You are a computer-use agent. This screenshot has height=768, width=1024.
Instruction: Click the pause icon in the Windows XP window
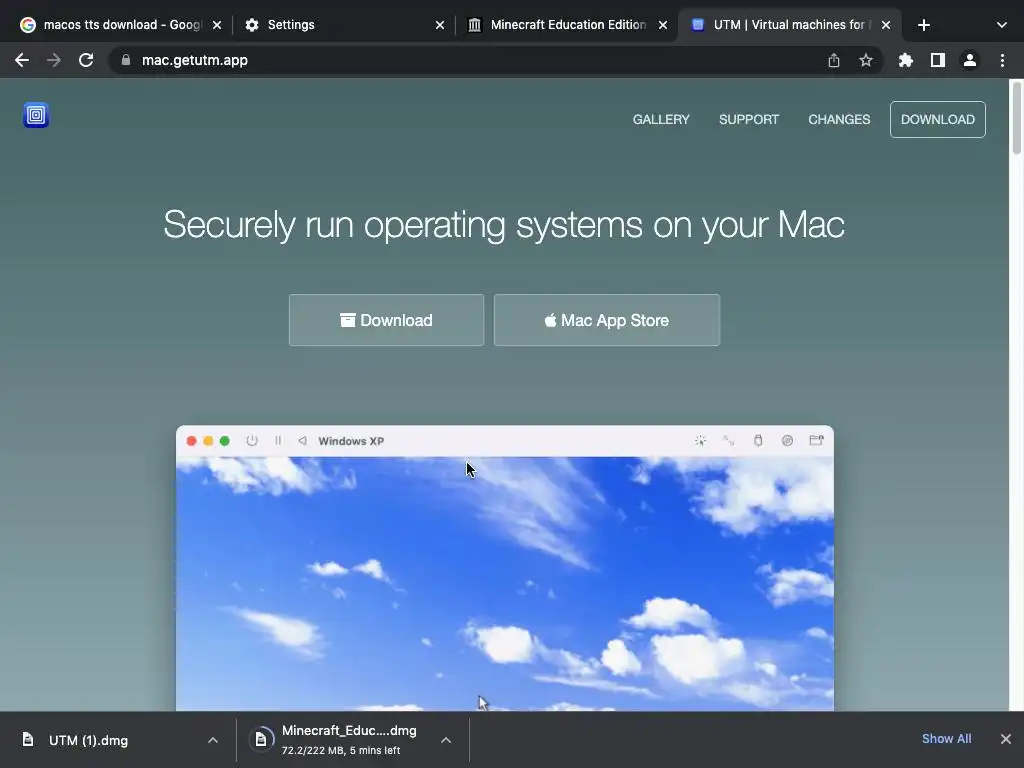(x=278, y=441)
